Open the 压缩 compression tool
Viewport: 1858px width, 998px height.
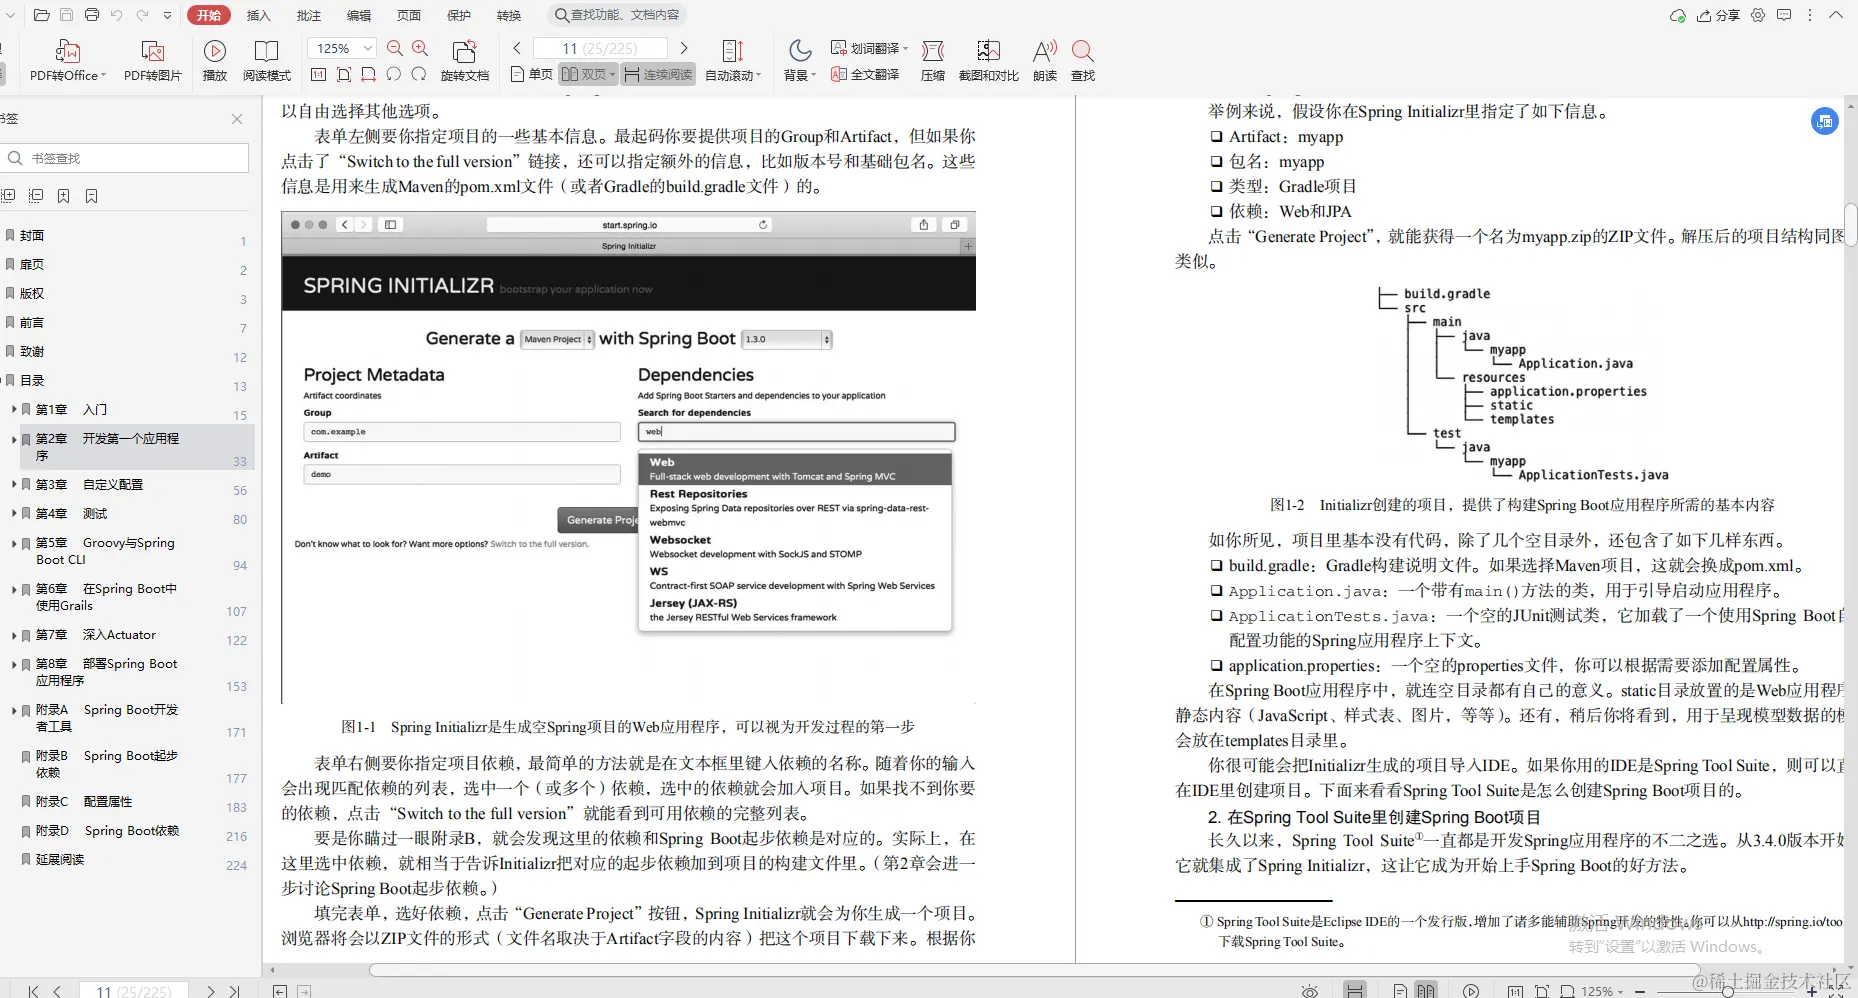pyautogui.click(x=932, y=60)
